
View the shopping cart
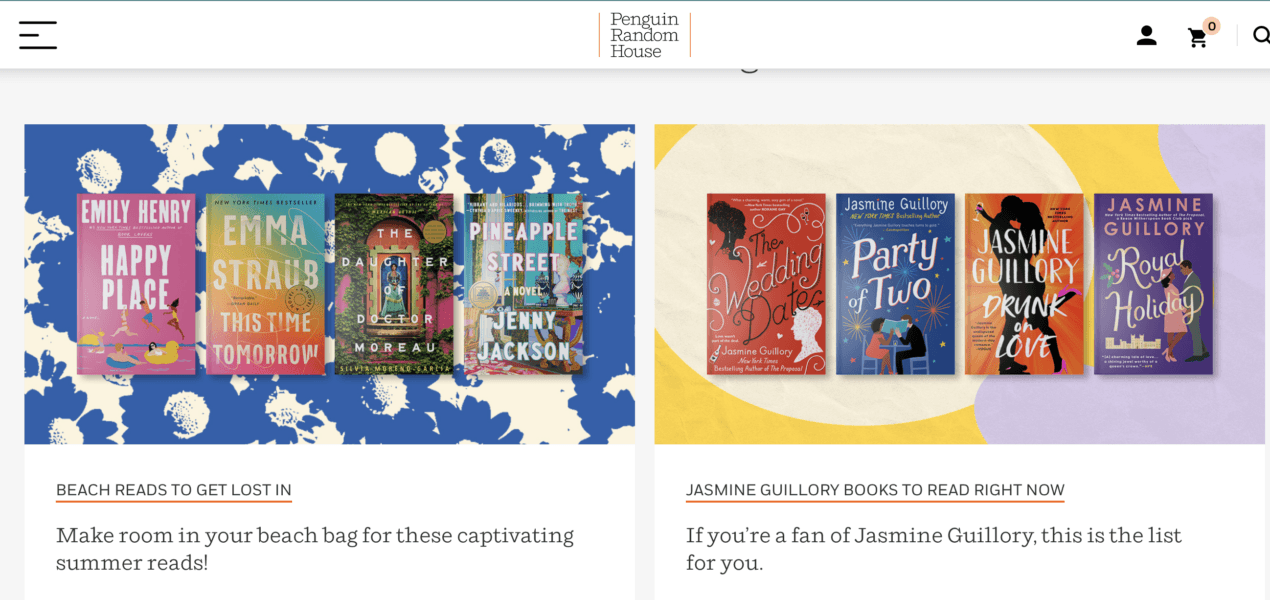1198,36
